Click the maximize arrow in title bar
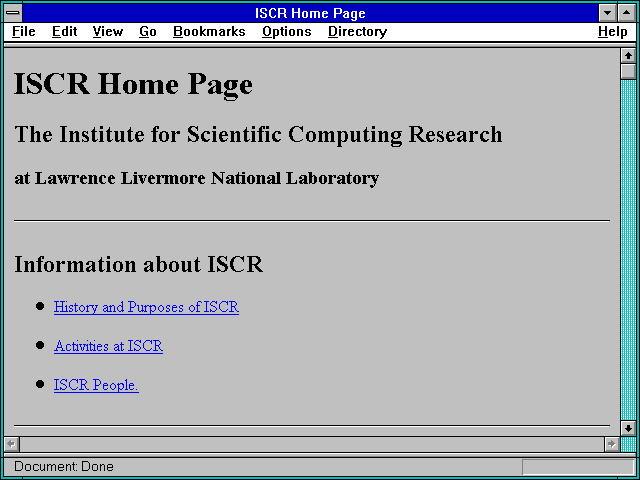The height and width of the screenshot is (480, 640). click(x=627, y=13)
